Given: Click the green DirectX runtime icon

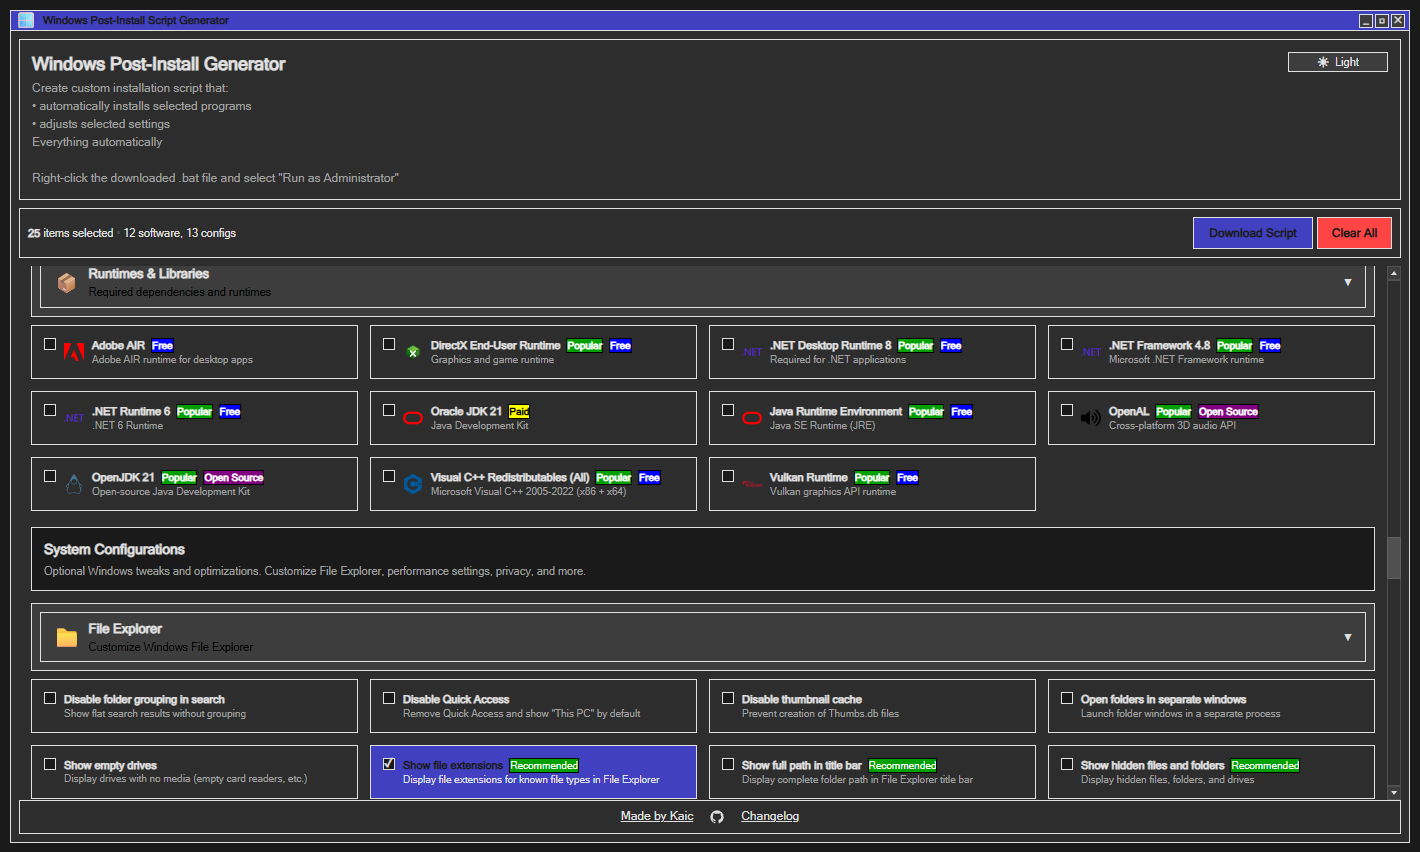Looking at the screenshot, I should [412, 352].
